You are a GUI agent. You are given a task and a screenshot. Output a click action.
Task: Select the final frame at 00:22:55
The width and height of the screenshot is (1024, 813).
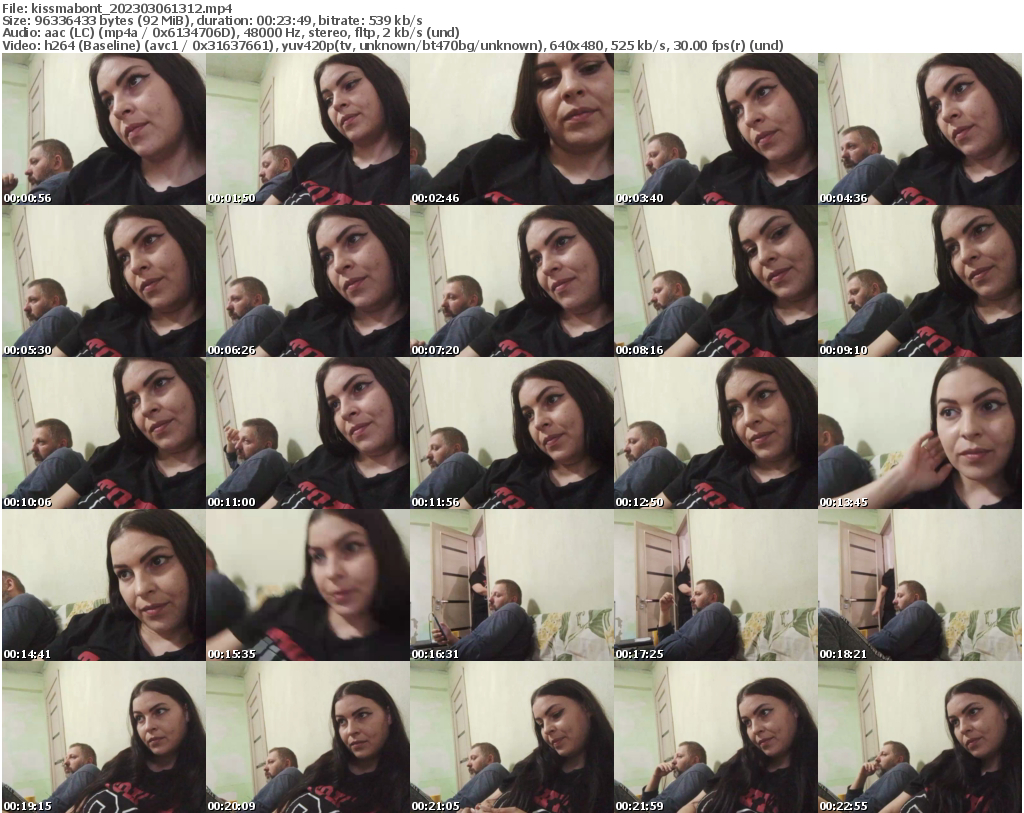point(922,735)
